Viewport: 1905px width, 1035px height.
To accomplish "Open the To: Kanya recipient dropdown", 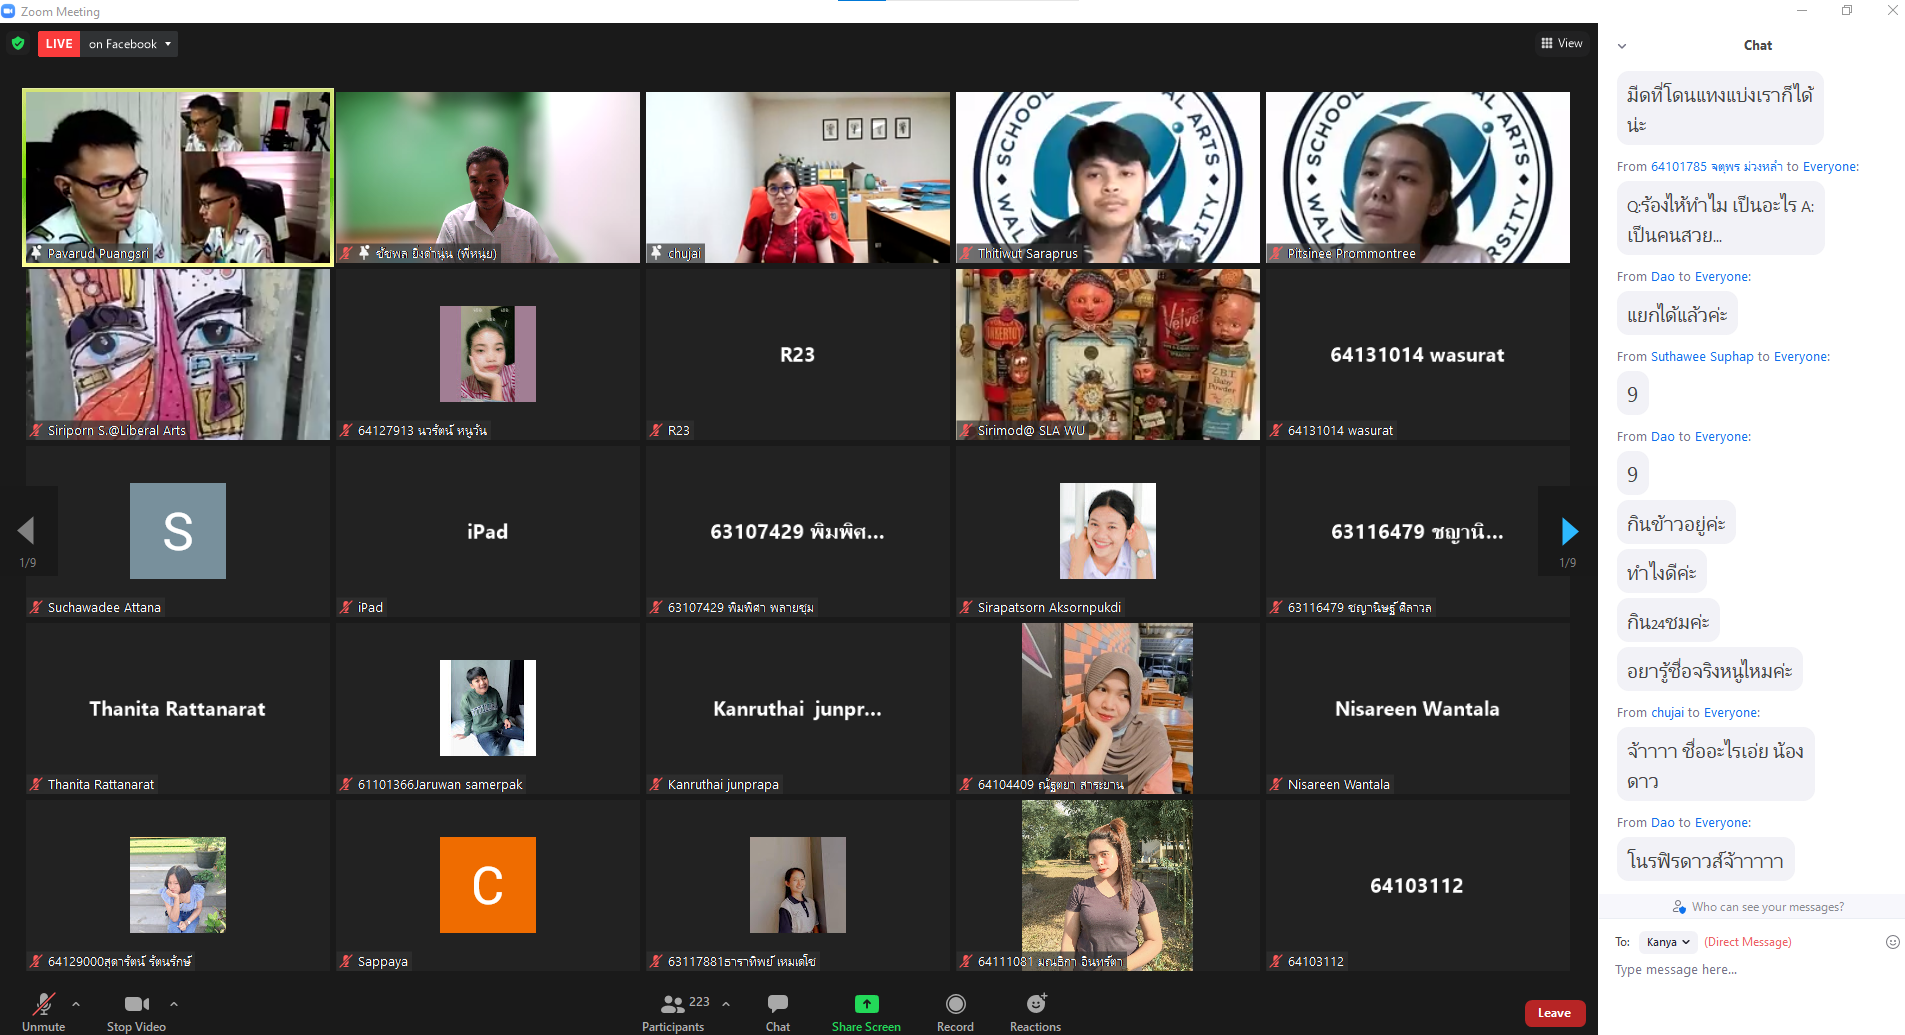I will point(1667,941).
